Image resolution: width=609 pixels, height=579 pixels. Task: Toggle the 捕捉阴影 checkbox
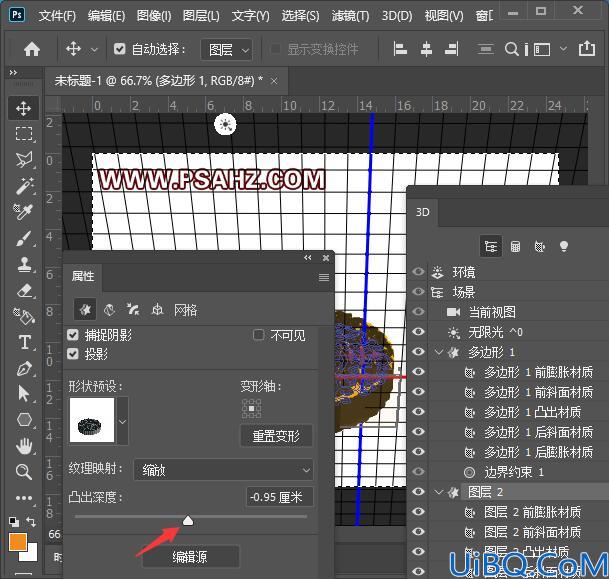(73, 335)
